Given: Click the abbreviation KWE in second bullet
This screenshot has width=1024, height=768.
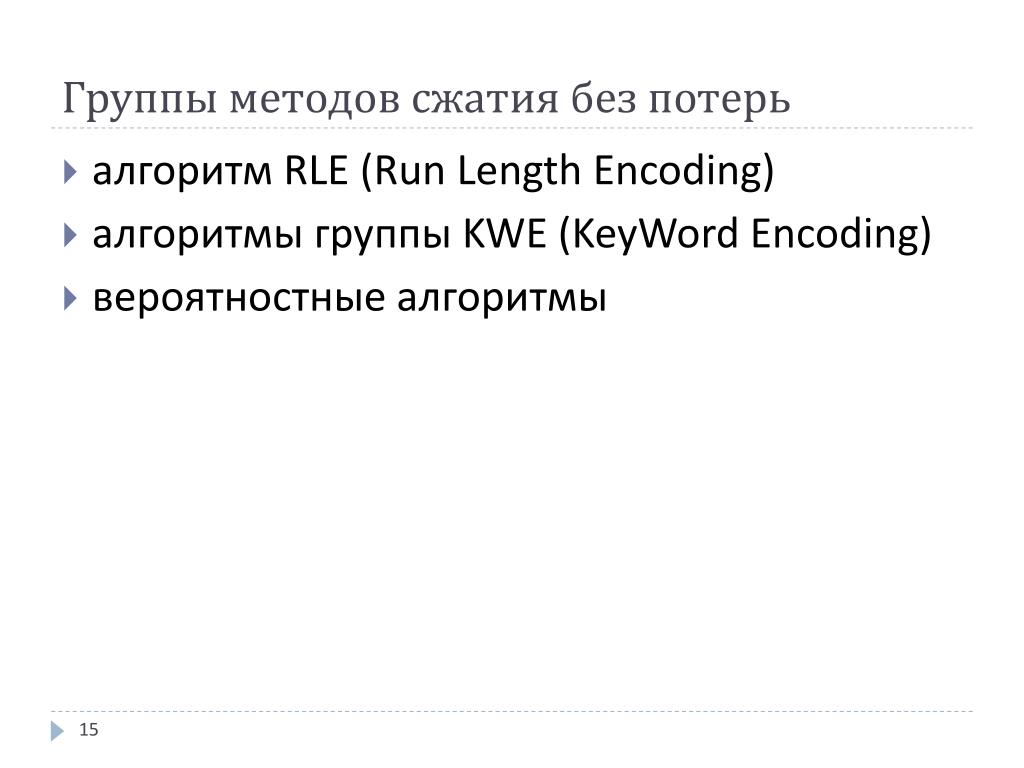Looking at the screenshot, I should click(504, 234).
